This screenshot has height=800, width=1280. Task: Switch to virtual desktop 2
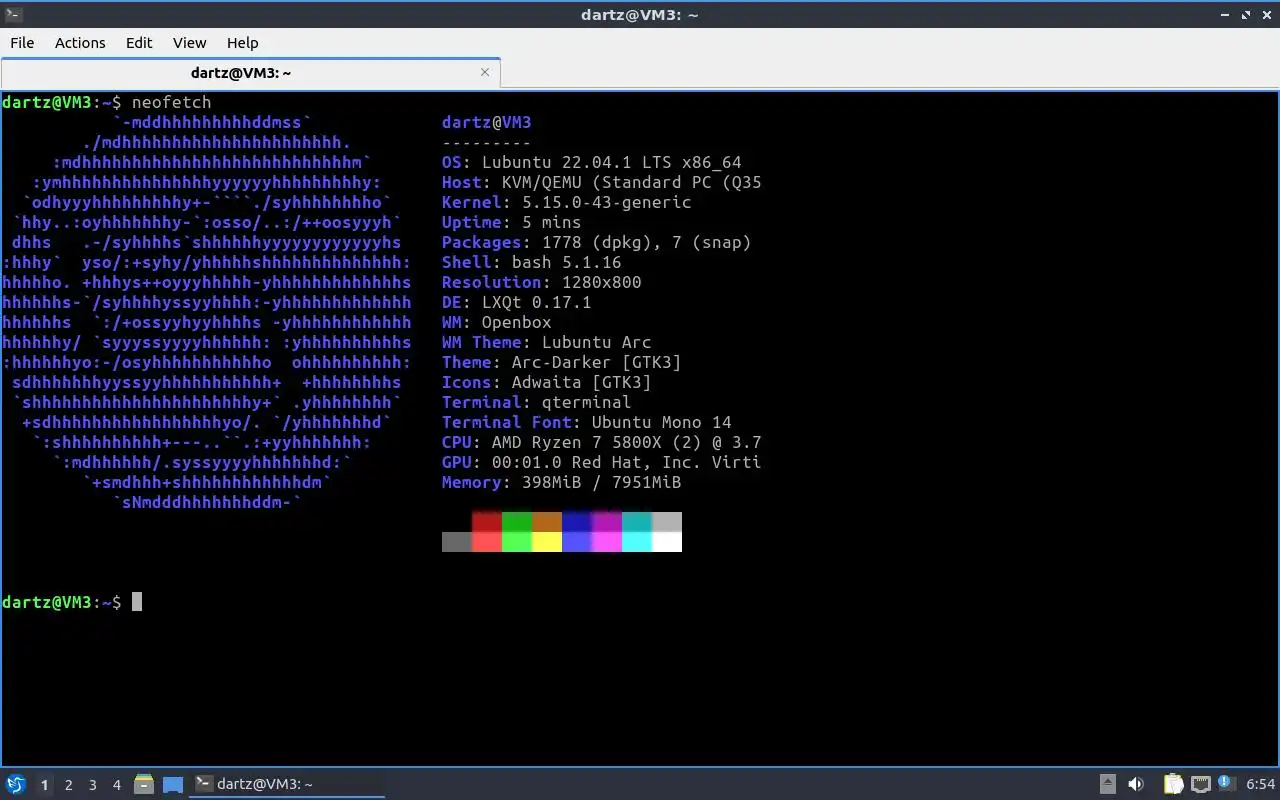tap(68, 785)
